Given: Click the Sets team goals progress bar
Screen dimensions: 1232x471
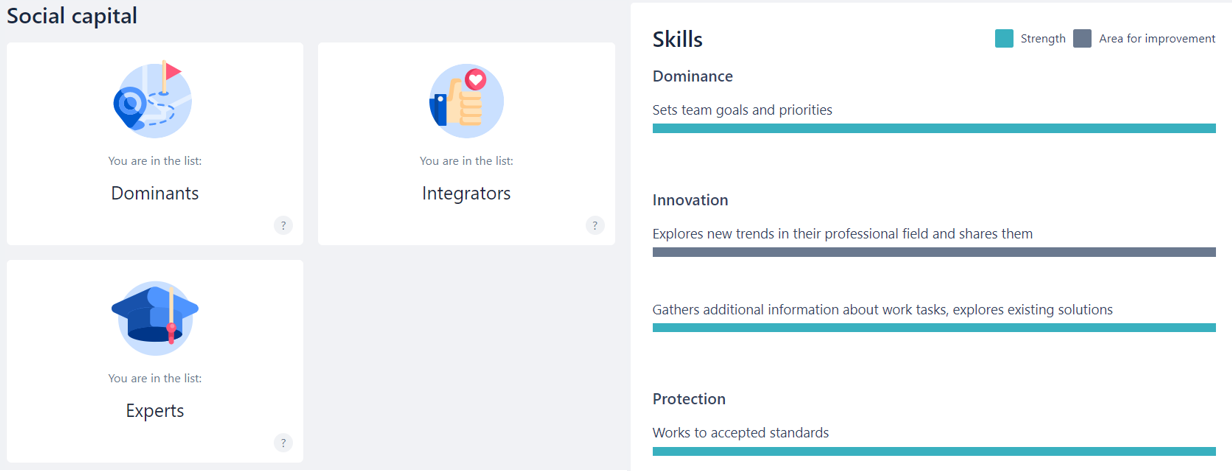Looking at the screenshot, I should (x=934, y=128).
